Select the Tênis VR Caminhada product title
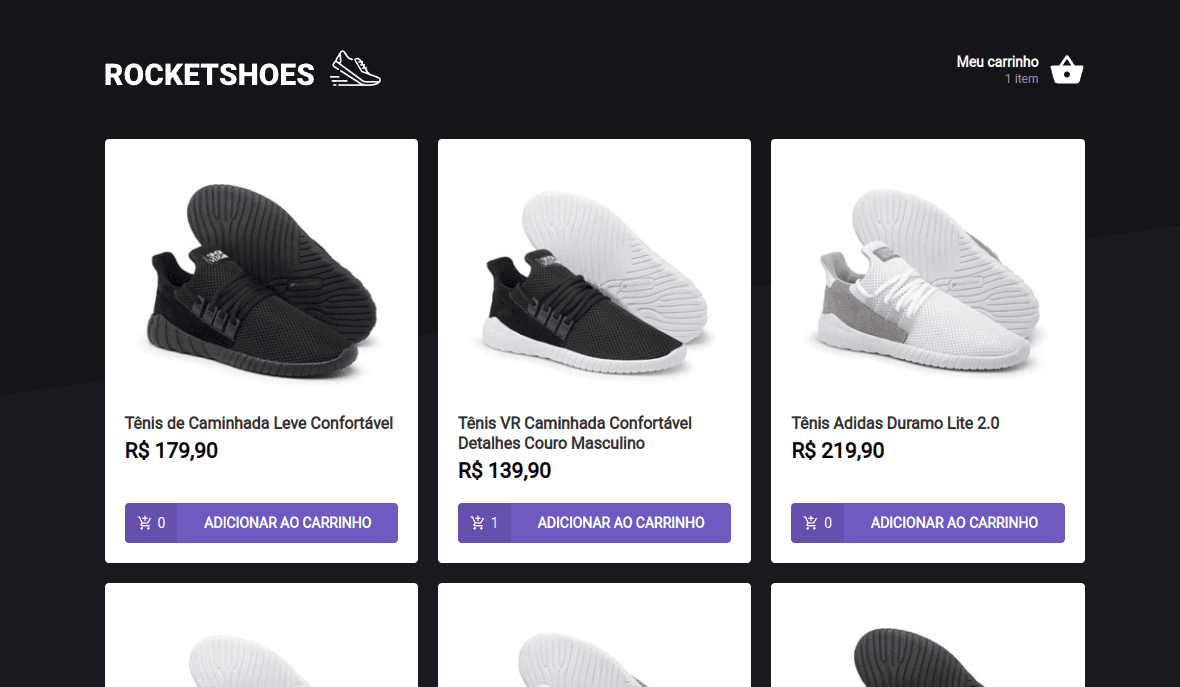 pos(574,432)
